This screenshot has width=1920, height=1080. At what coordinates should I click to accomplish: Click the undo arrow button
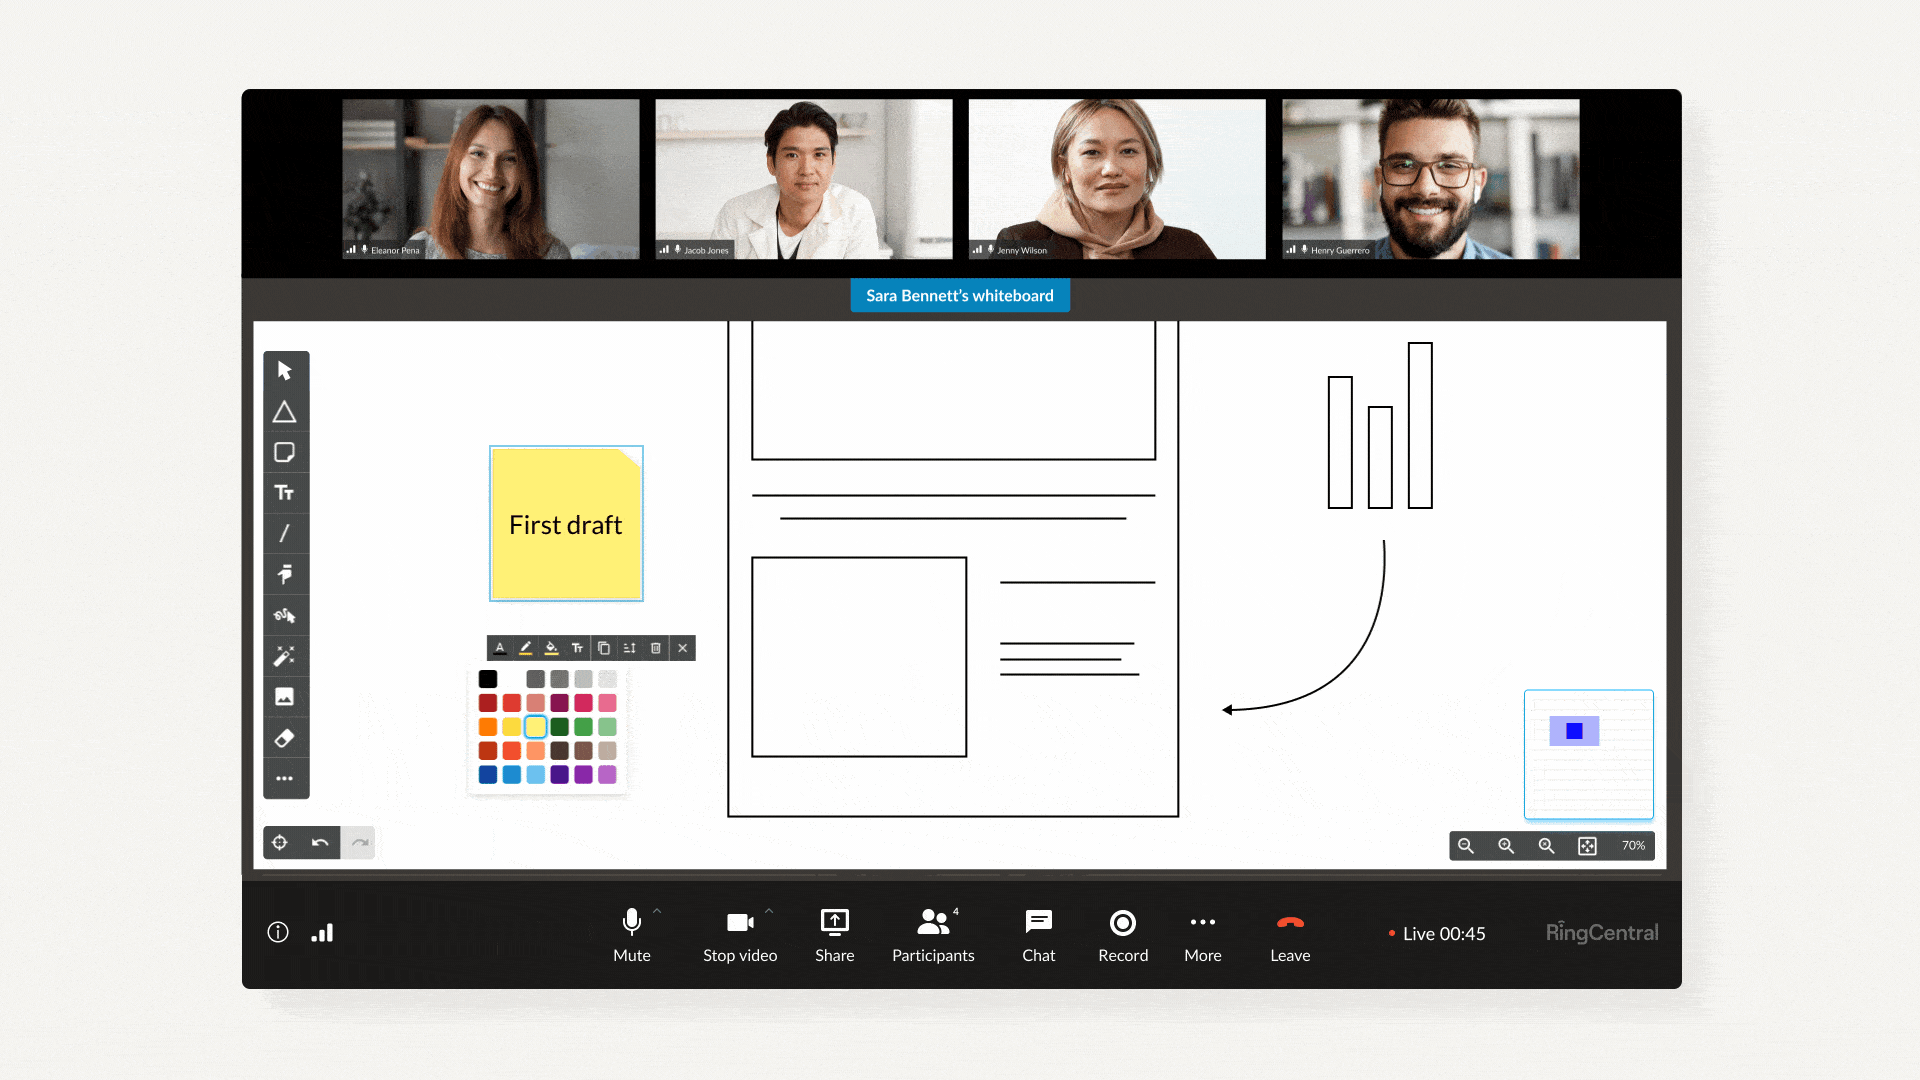tap(320, 843)
